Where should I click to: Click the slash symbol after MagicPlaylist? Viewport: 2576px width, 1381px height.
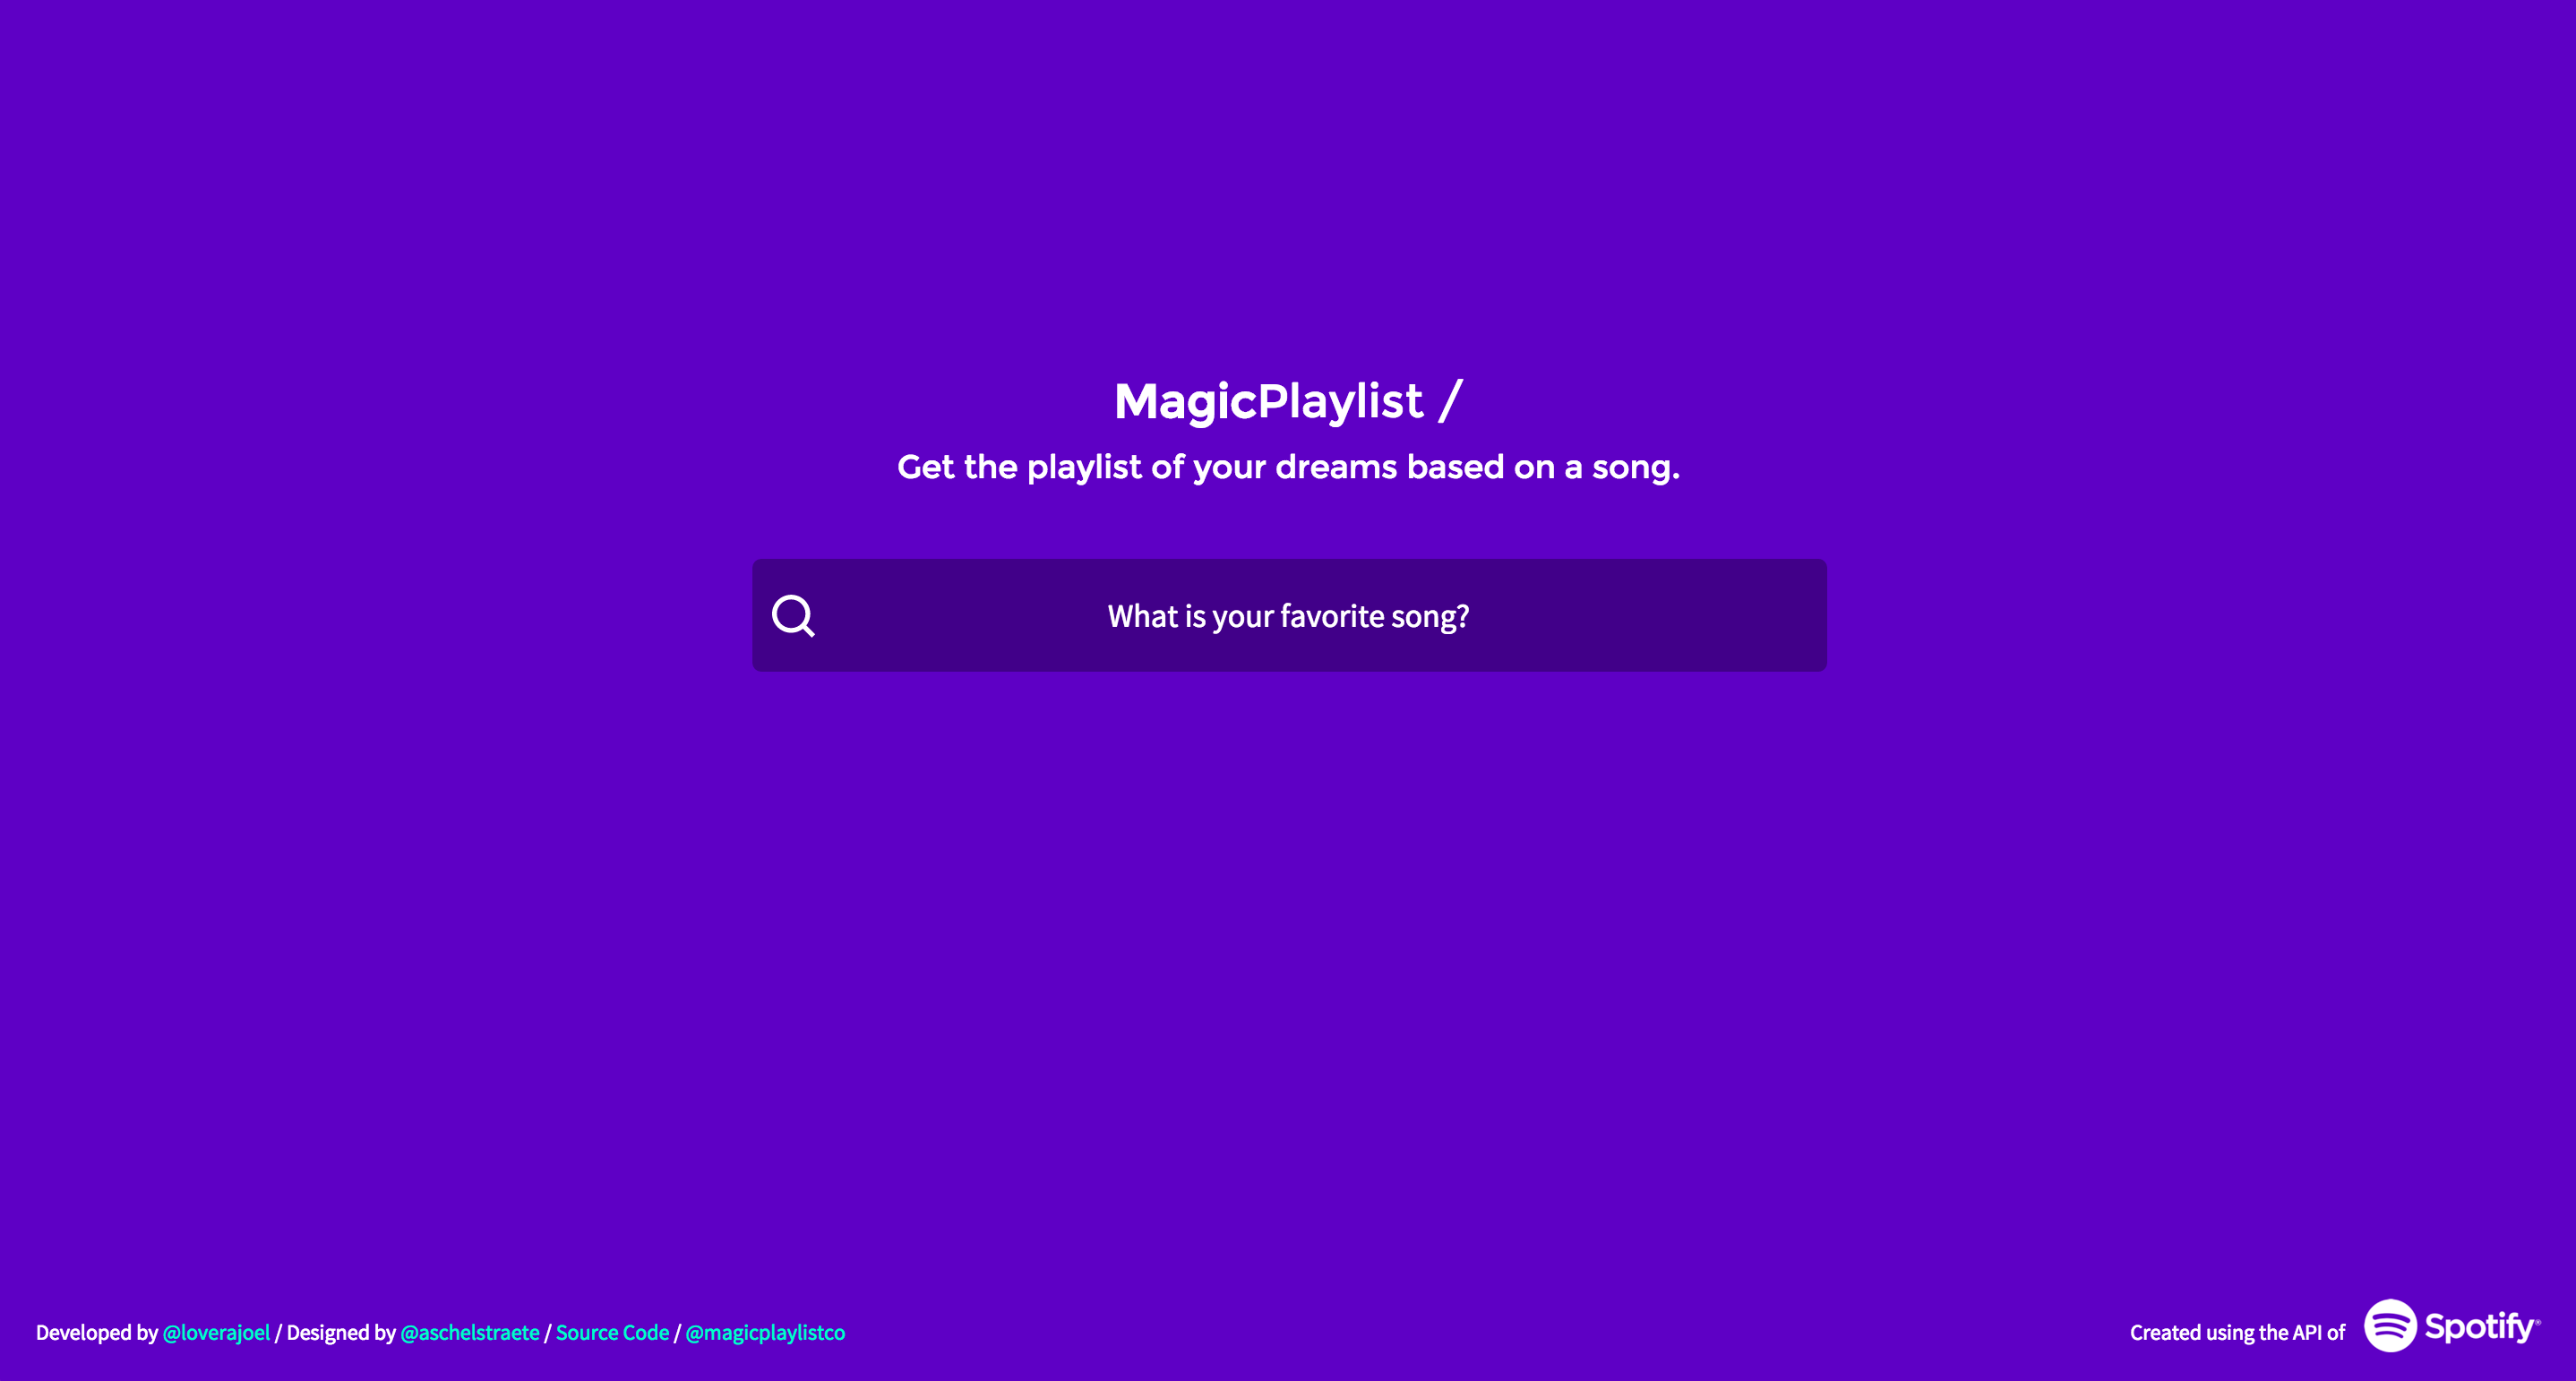1451,401
